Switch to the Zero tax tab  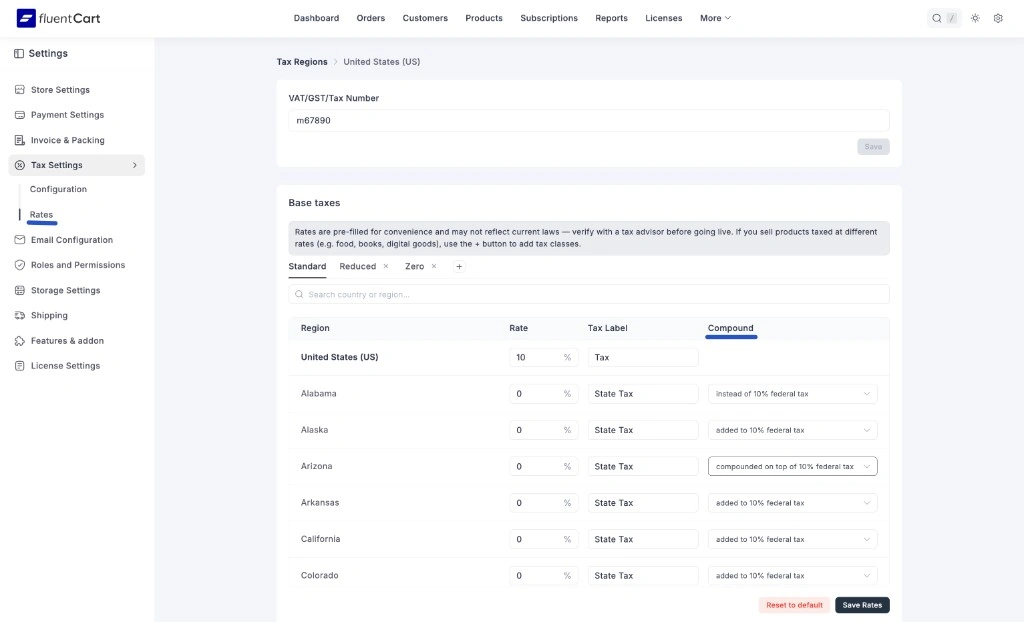(415, 267)
